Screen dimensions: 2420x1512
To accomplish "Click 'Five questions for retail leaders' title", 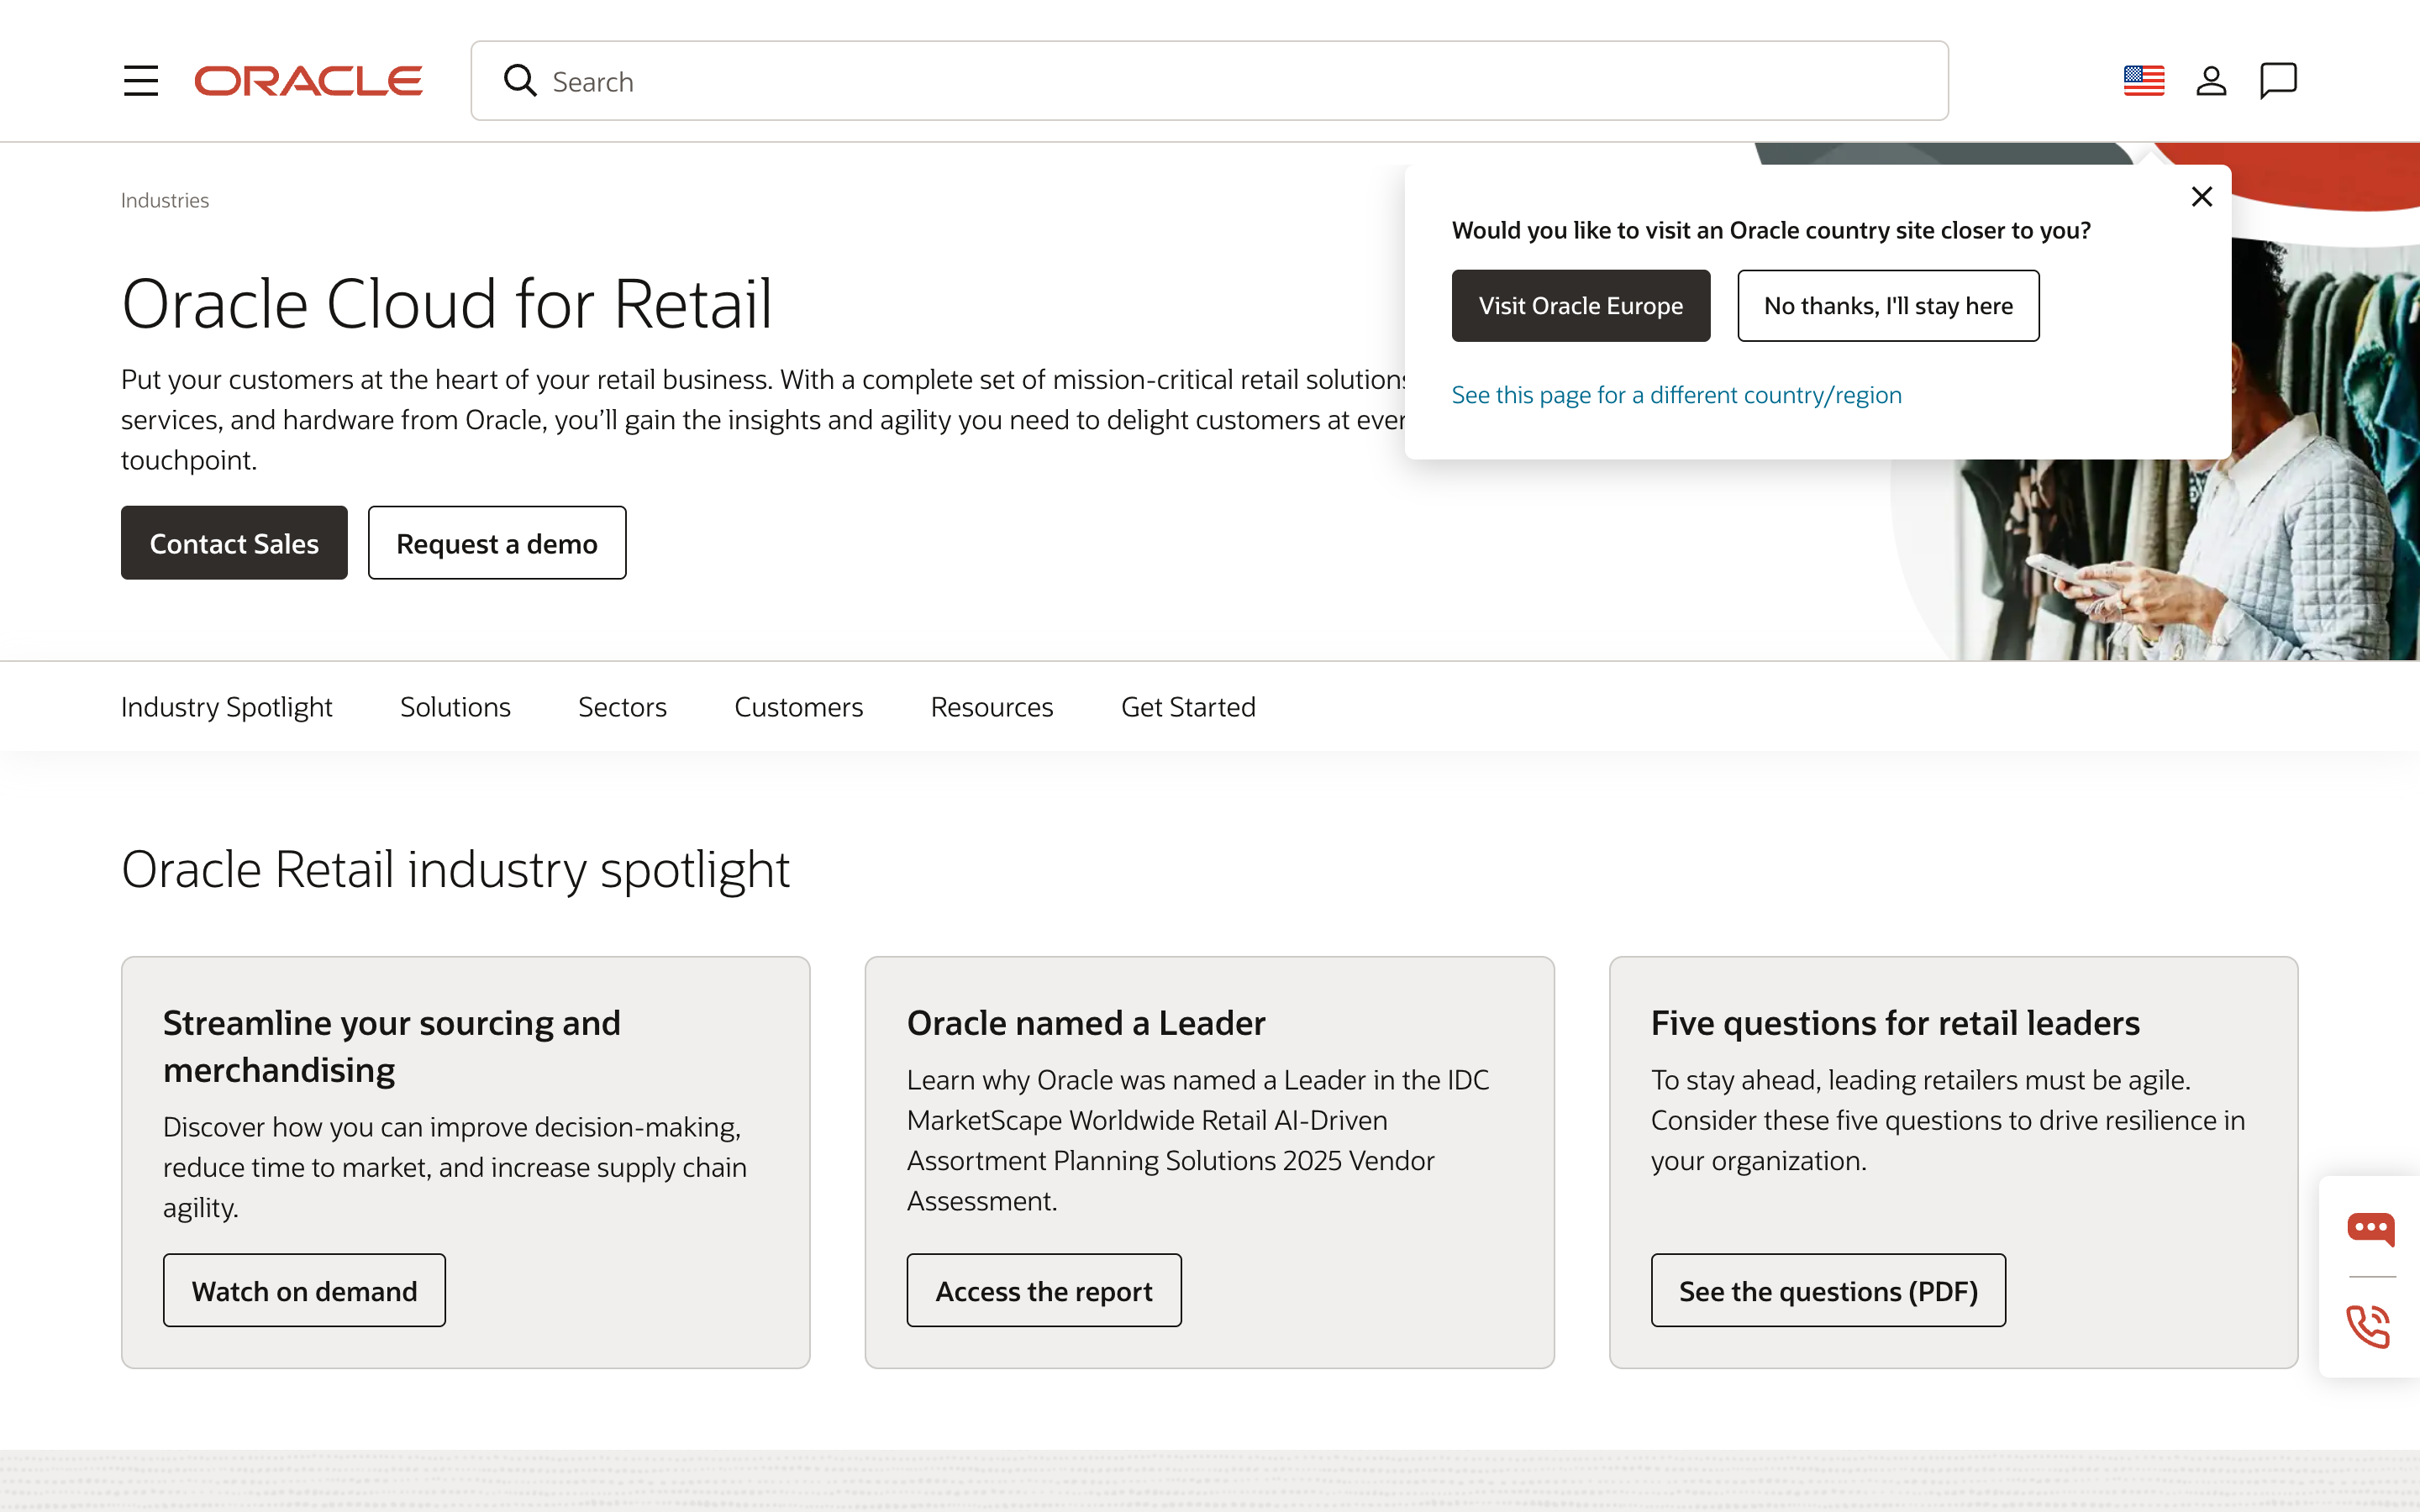I will point(1895,1023).
